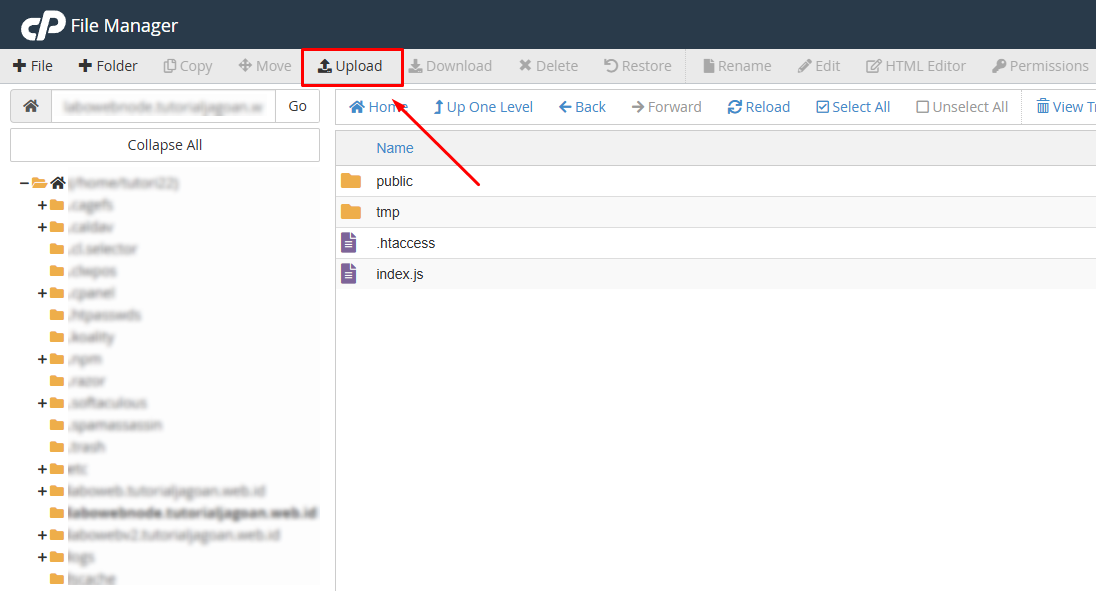Go to Home in the navigation bar
Viewport: 1096px width, 591px height.
[x=378, y=107]
